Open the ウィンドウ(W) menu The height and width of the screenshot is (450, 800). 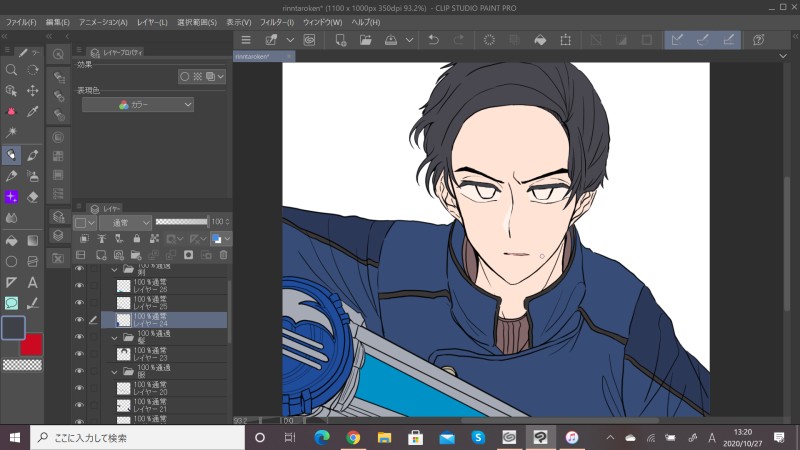tap(322, 22)
